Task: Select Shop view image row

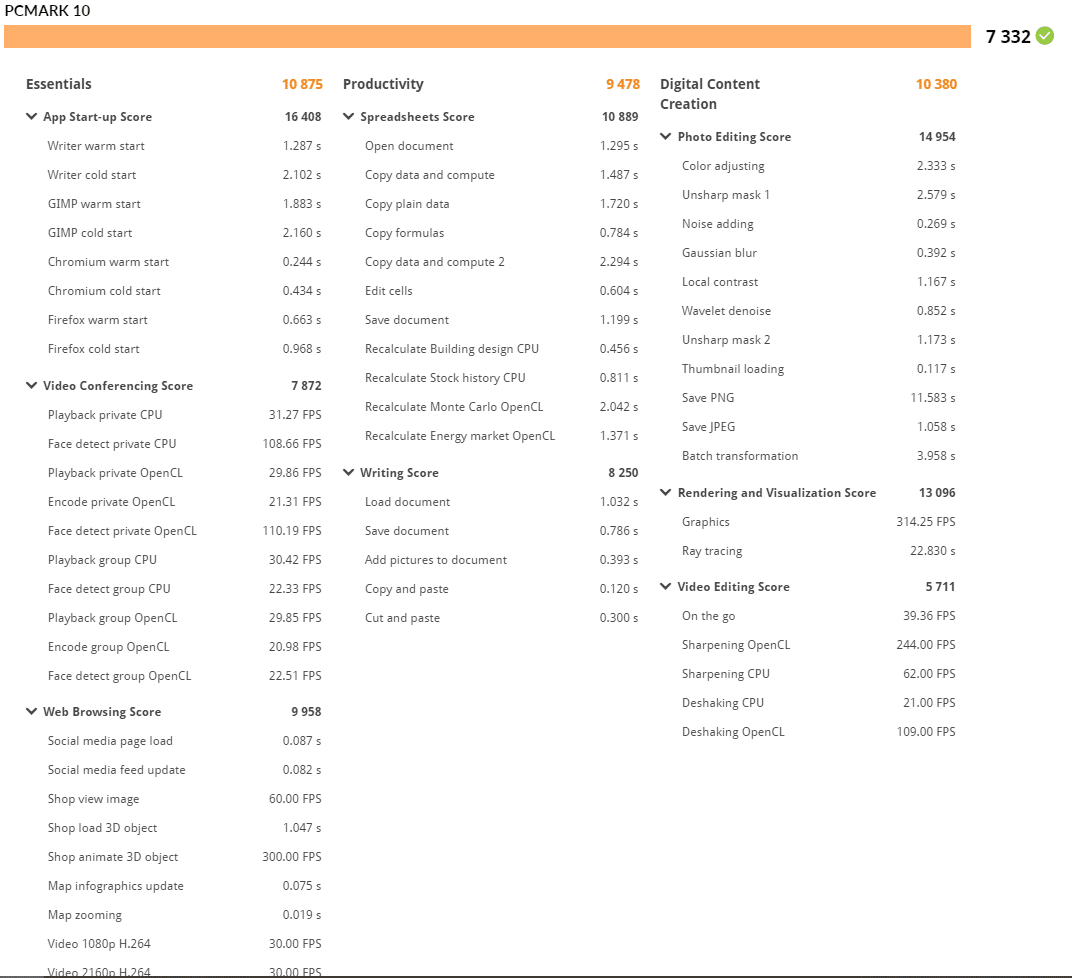Action: click(x=185, y=799)
